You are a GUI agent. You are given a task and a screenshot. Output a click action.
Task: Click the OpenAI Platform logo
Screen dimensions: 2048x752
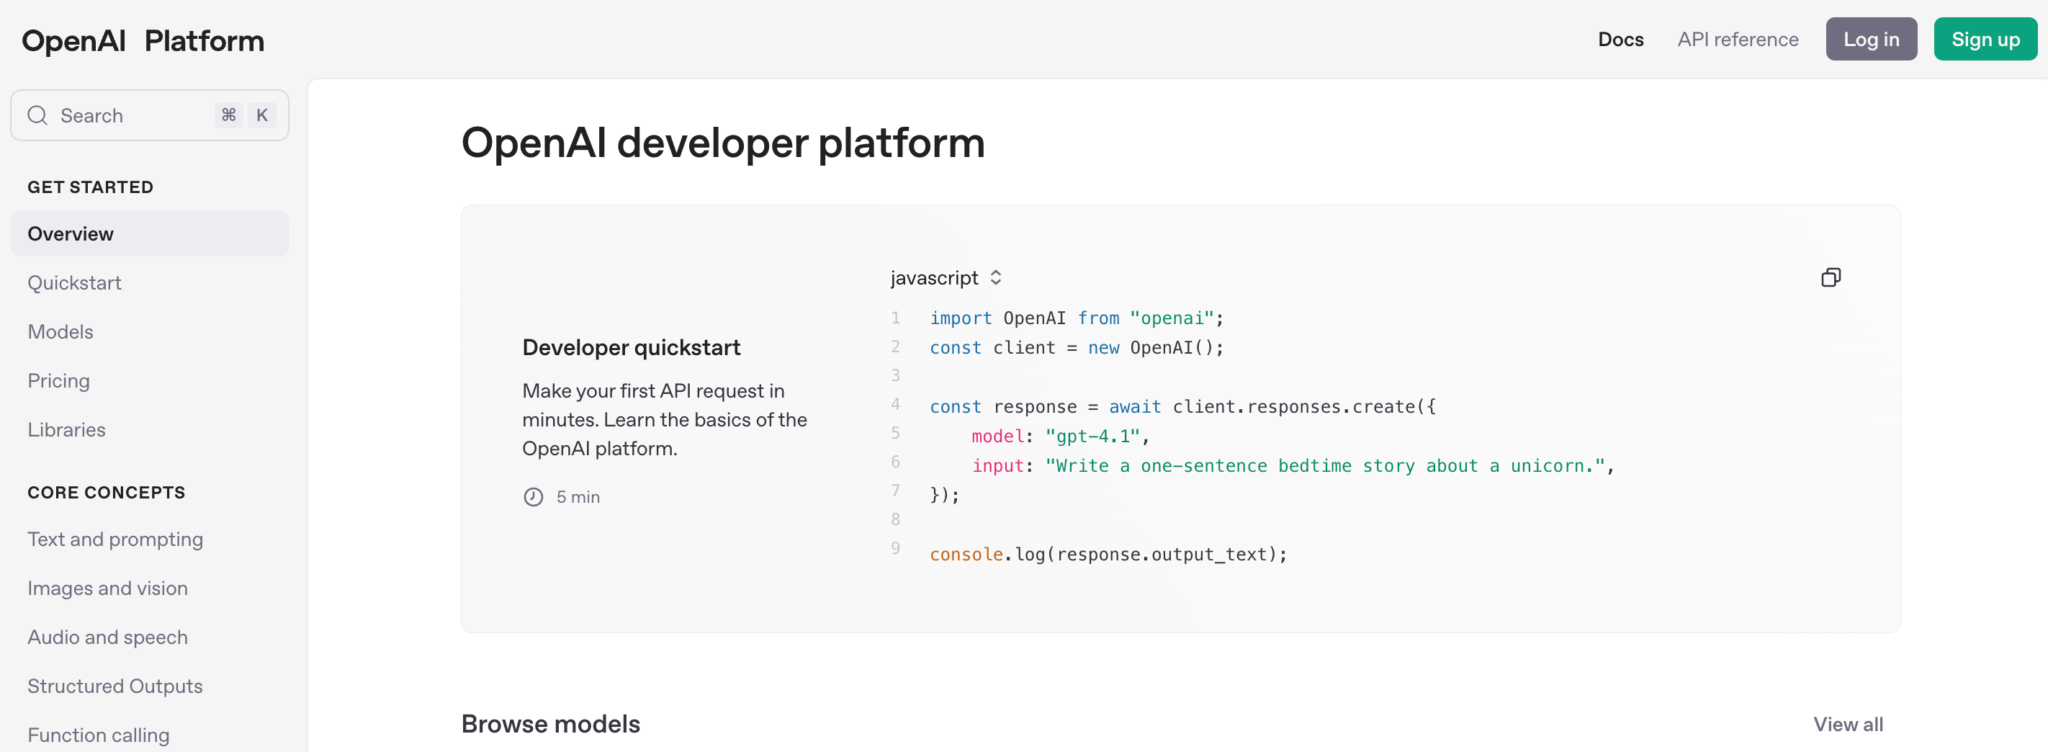coord(143,41)
